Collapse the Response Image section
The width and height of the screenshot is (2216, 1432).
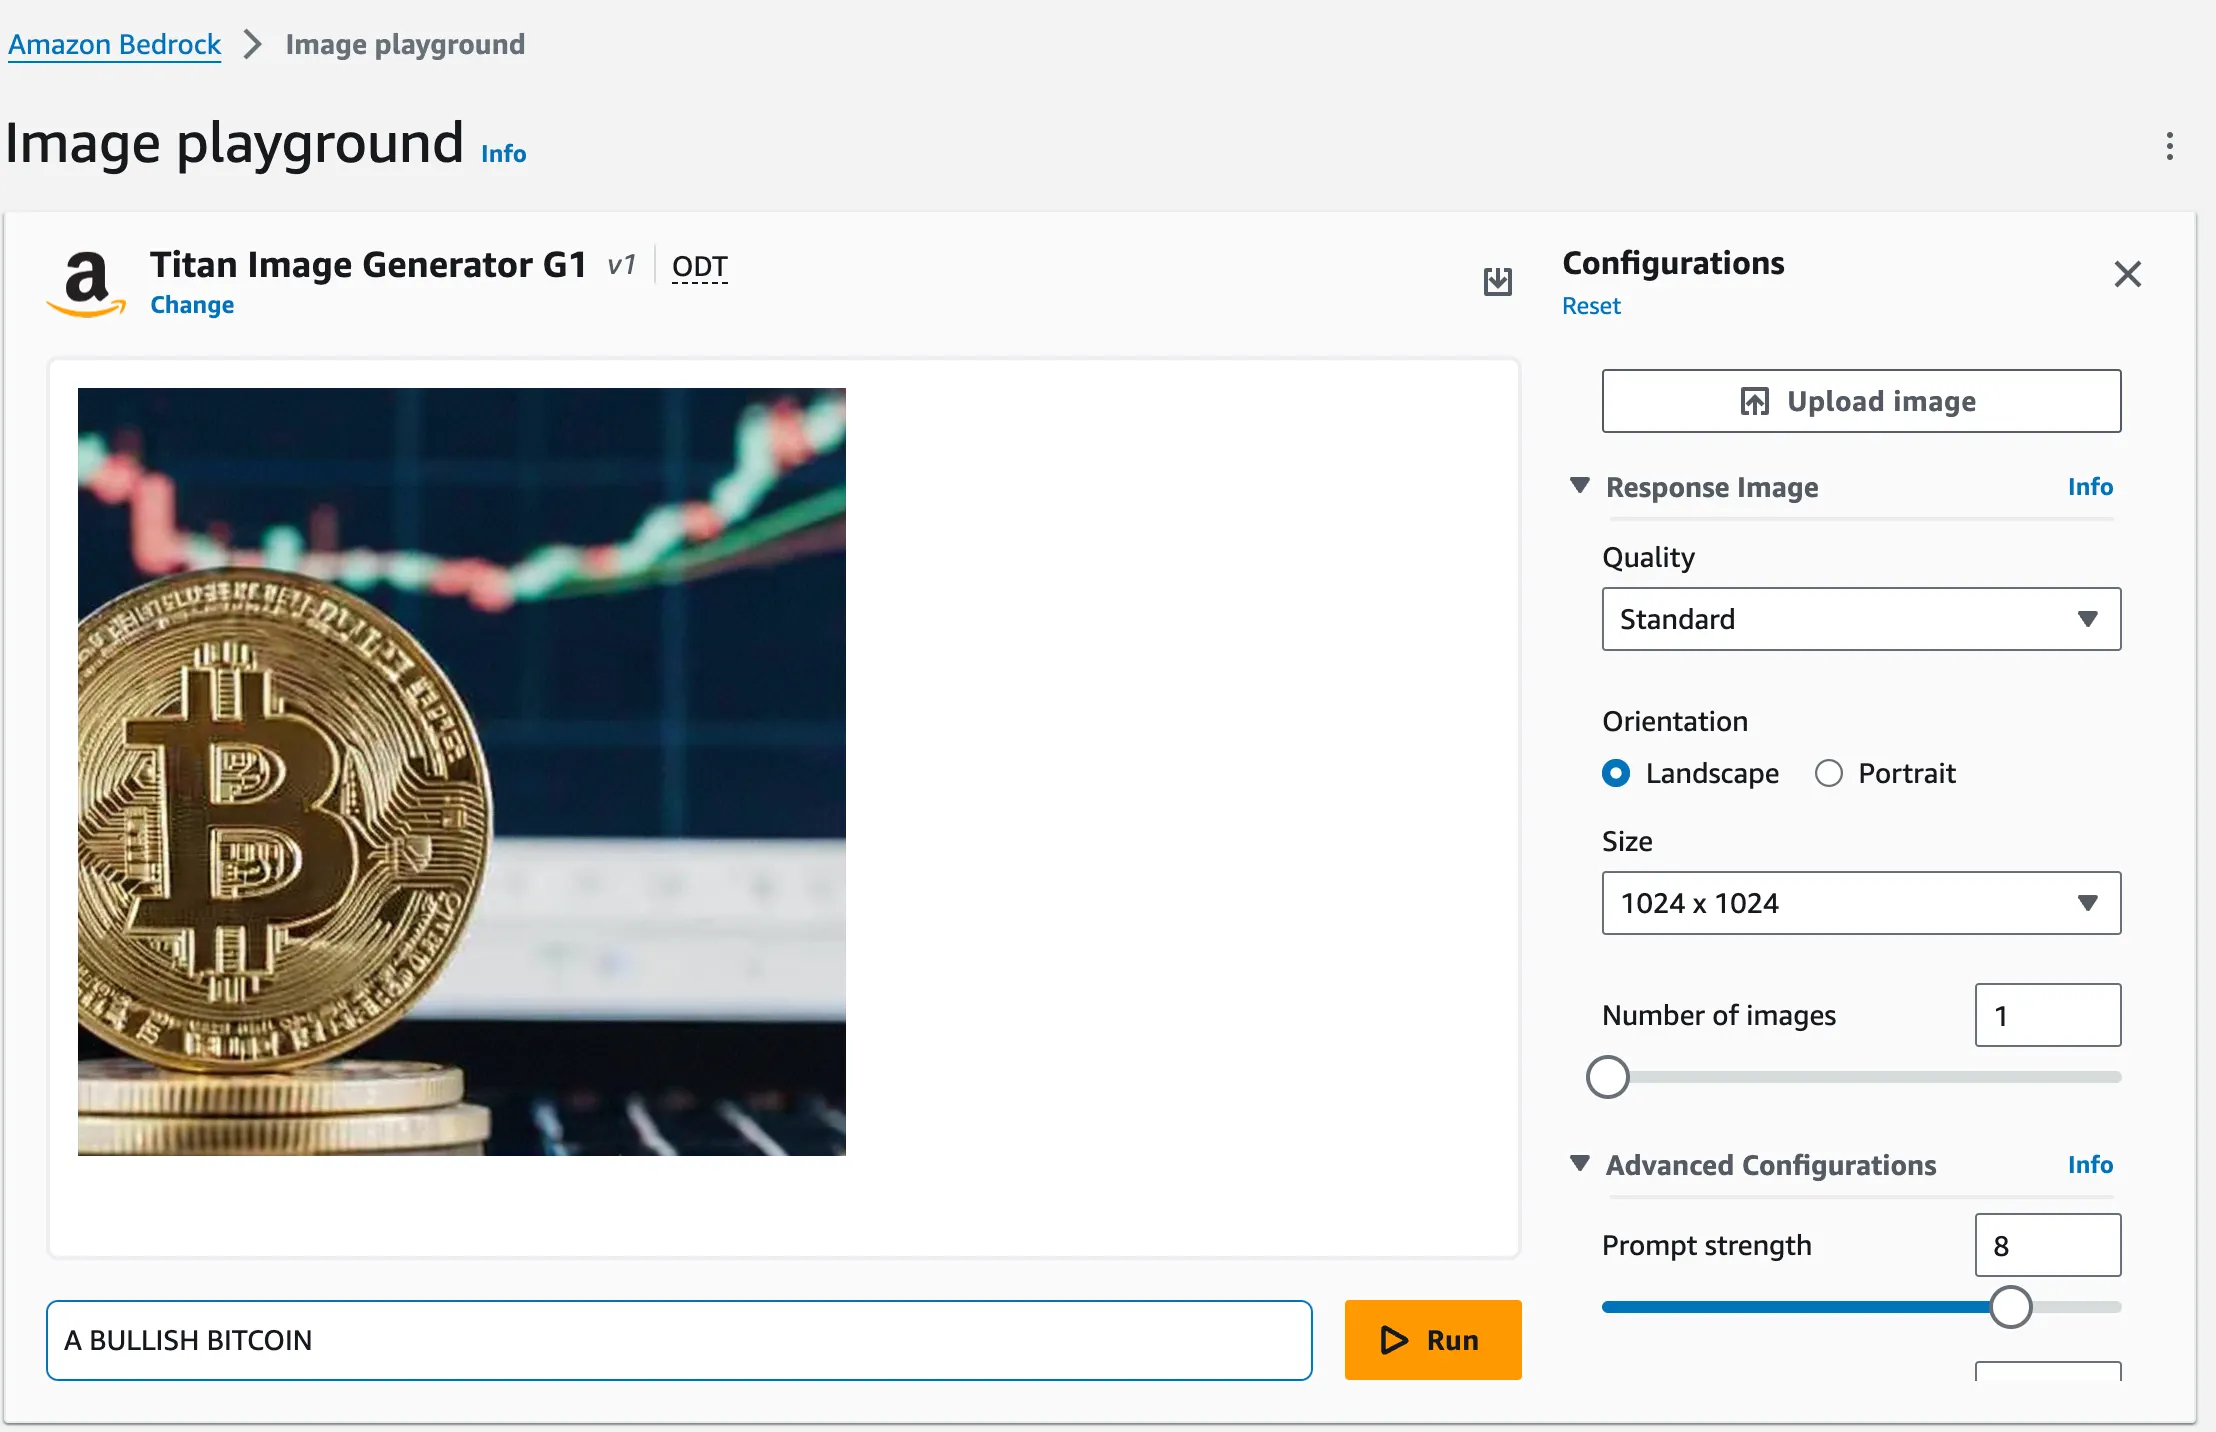point(1581,486)
